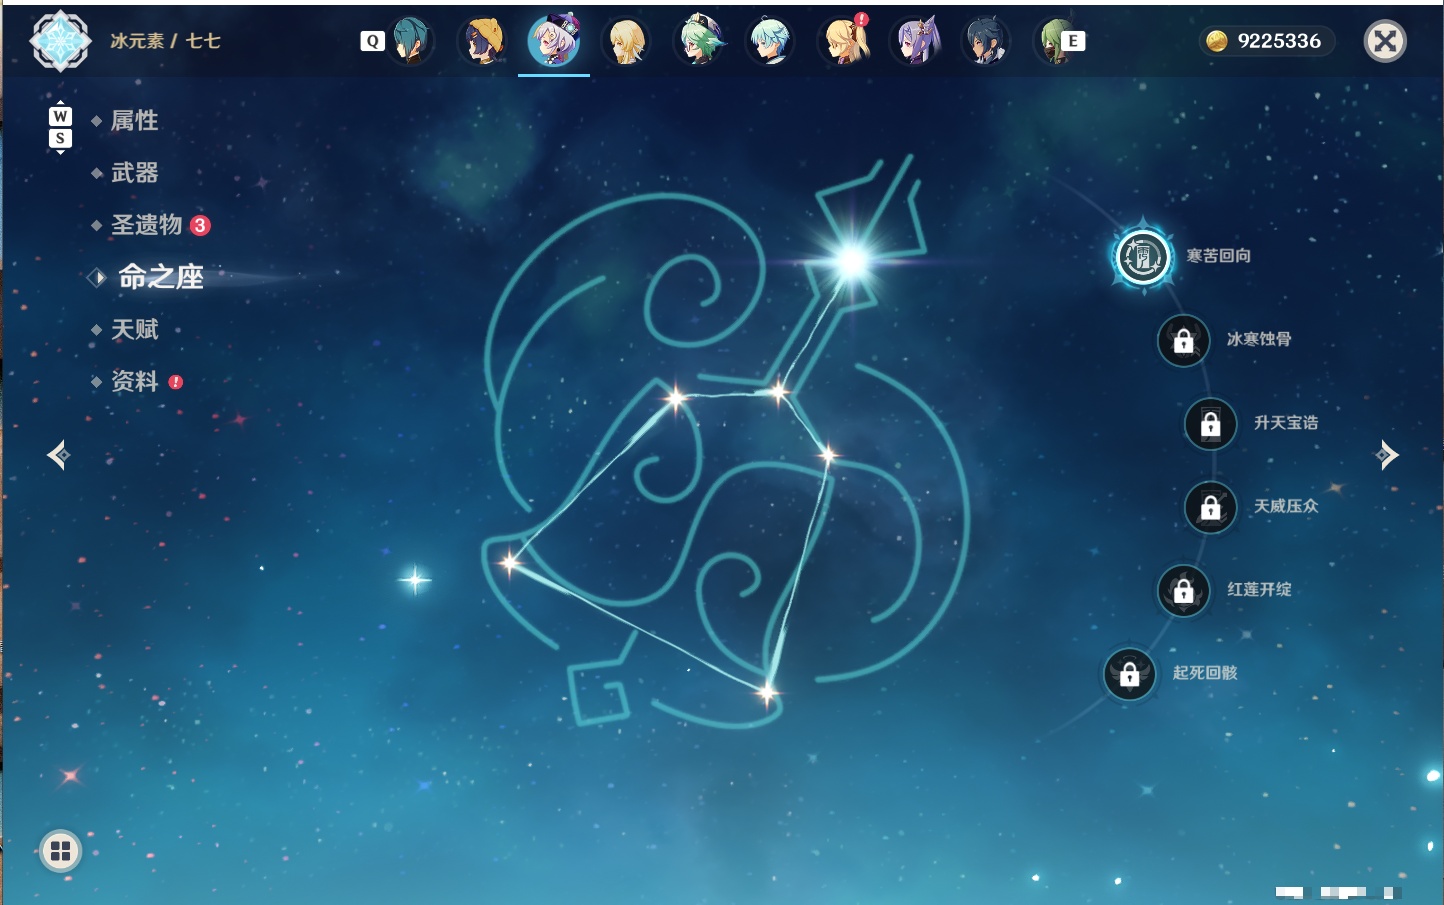Choose the green-haired avatar with animal ears

point(700,41)
